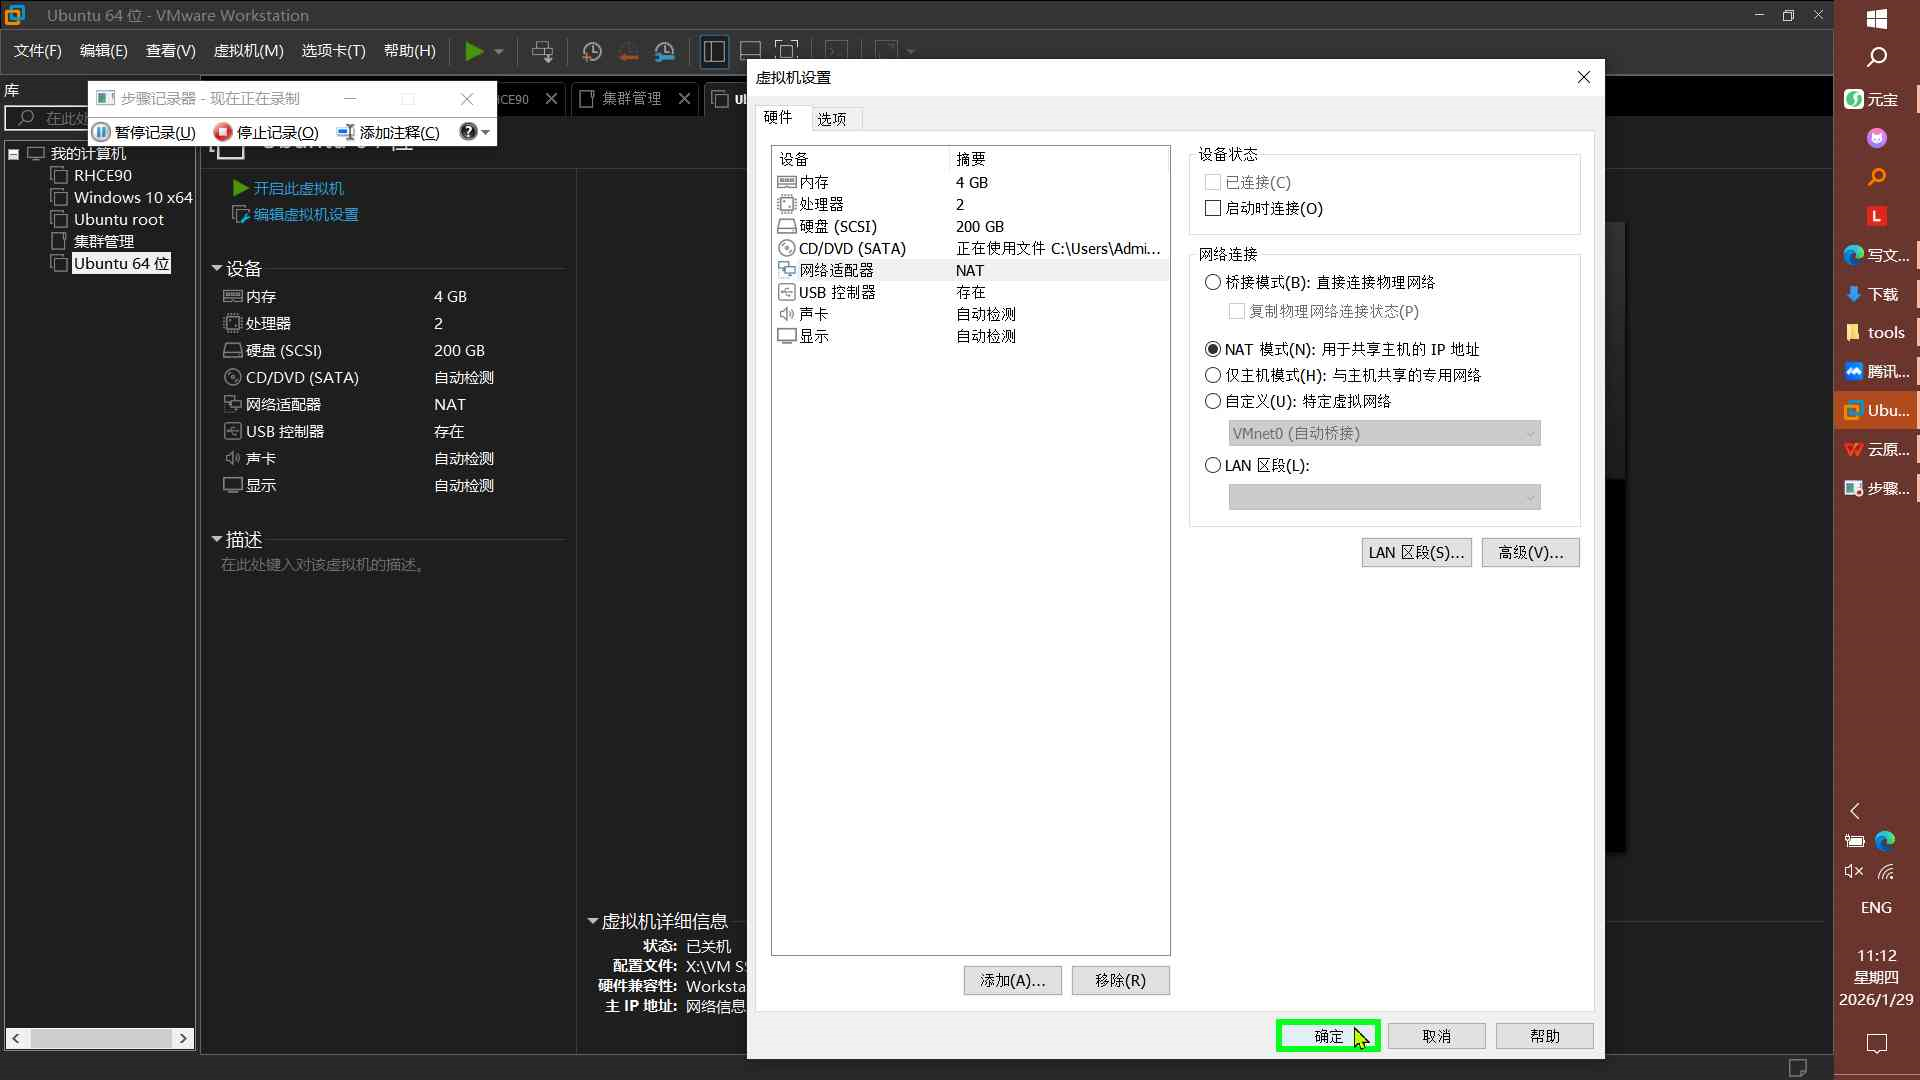Click the take snapshot clock icon

592,51
